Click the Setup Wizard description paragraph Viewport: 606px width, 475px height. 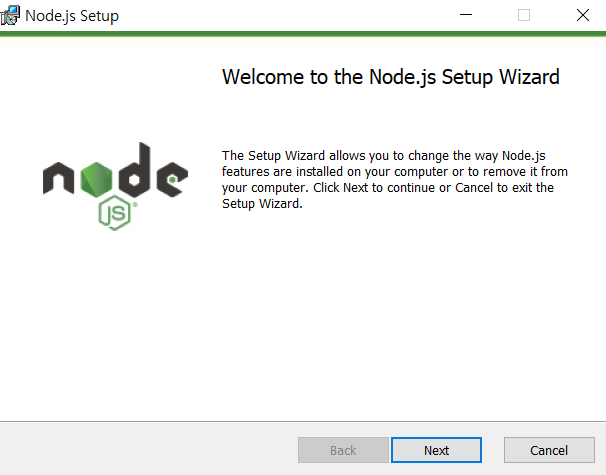pos(395,179)
